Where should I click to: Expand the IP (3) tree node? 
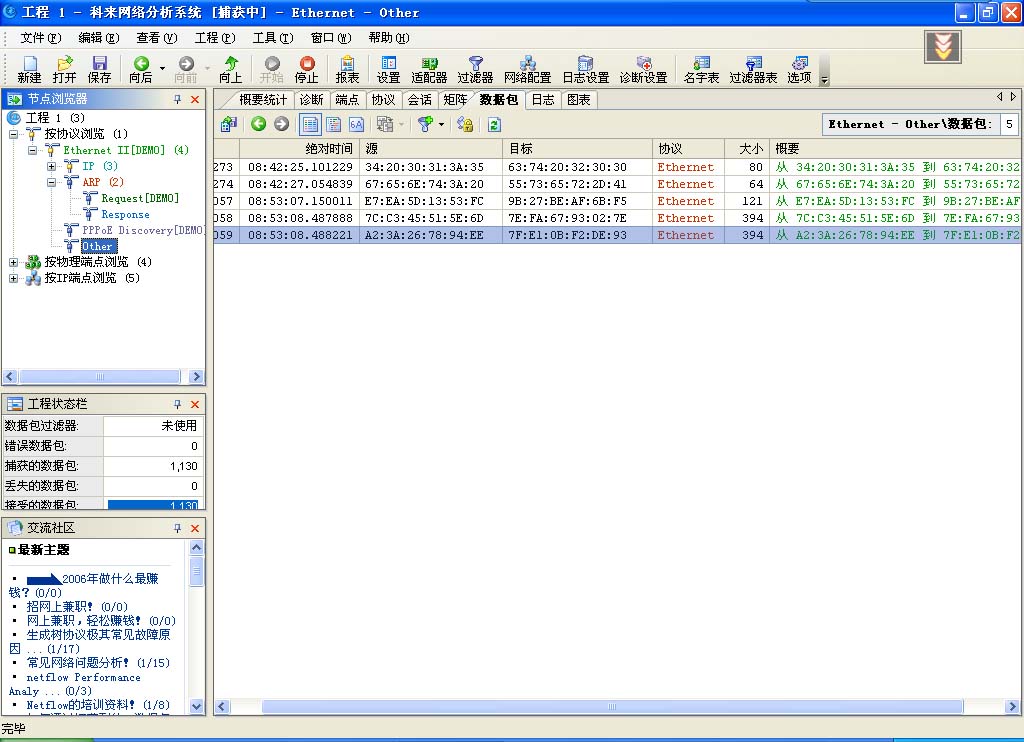click(52, 166)
